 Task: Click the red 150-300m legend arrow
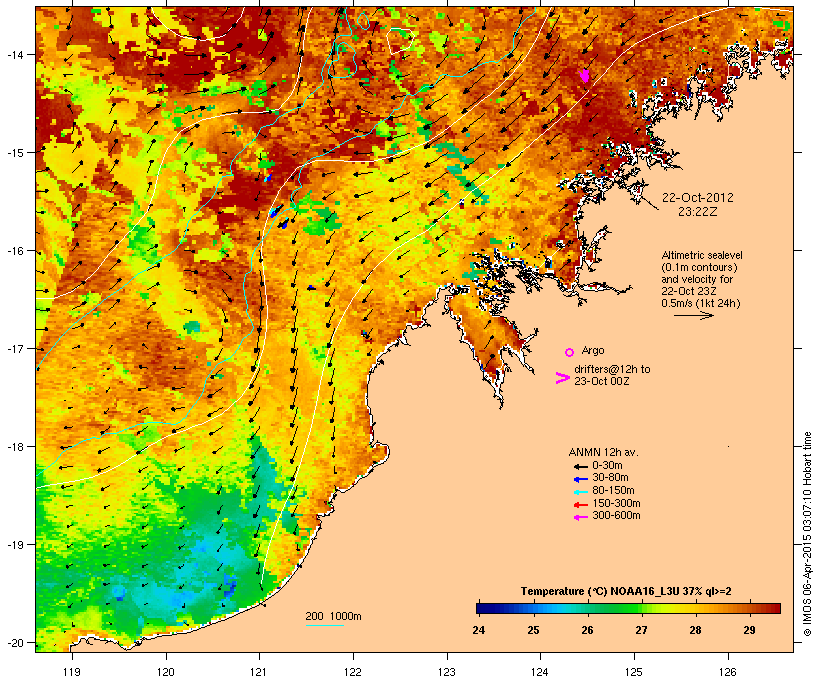[580, 505]
